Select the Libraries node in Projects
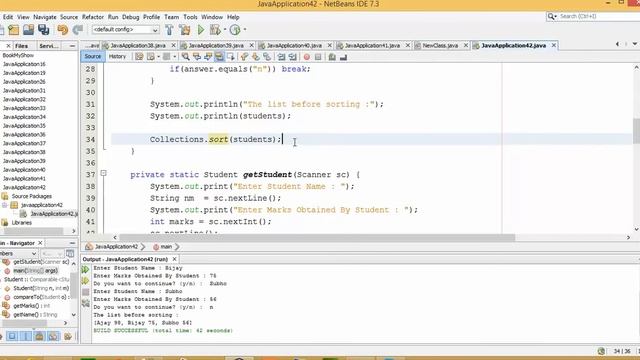 coord(22,222)
